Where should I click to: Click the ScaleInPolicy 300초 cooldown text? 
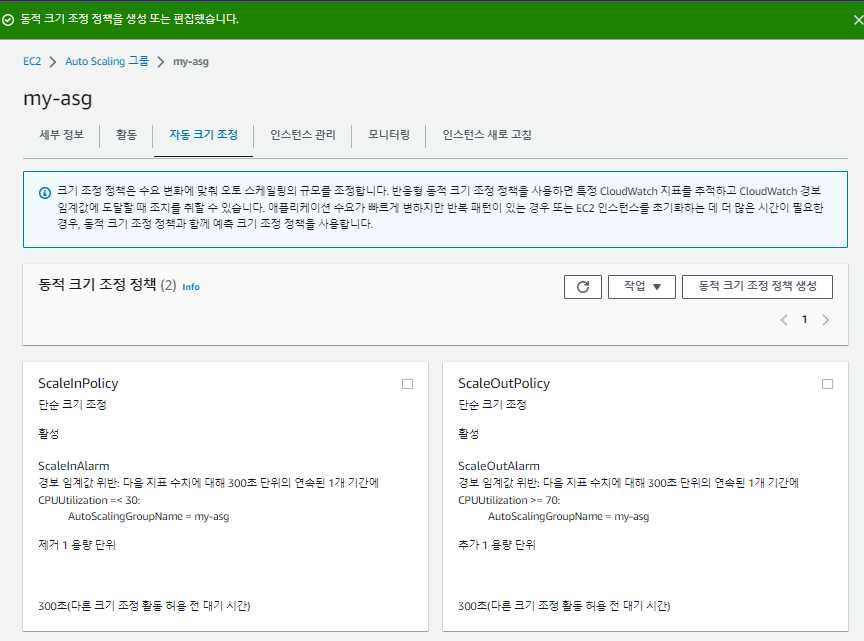(x=144, y=606)
